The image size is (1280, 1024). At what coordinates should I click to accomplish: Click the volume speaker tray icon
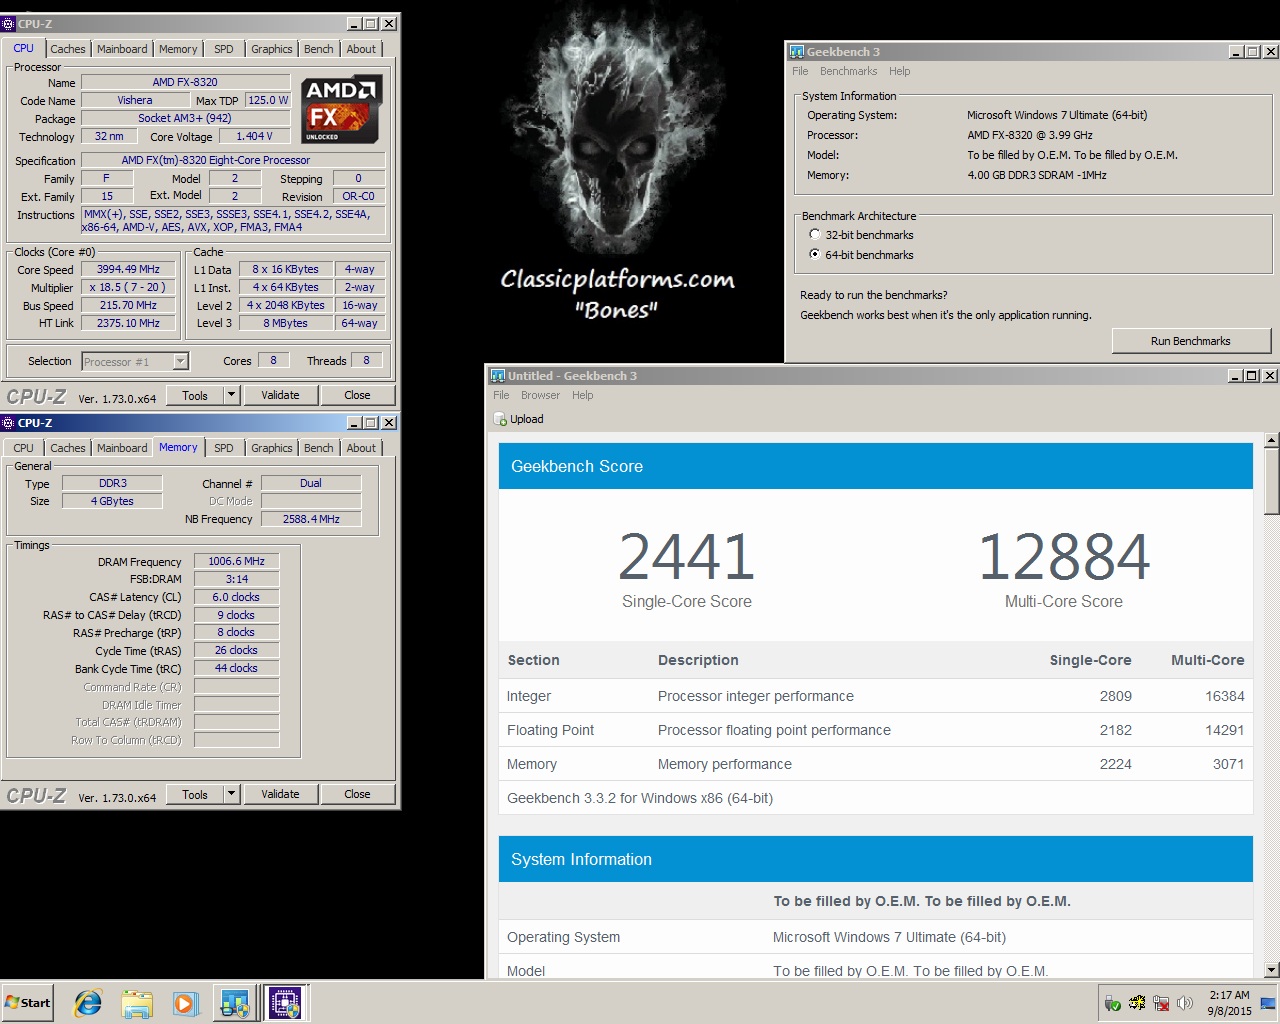click(x=1185, y=1003)
